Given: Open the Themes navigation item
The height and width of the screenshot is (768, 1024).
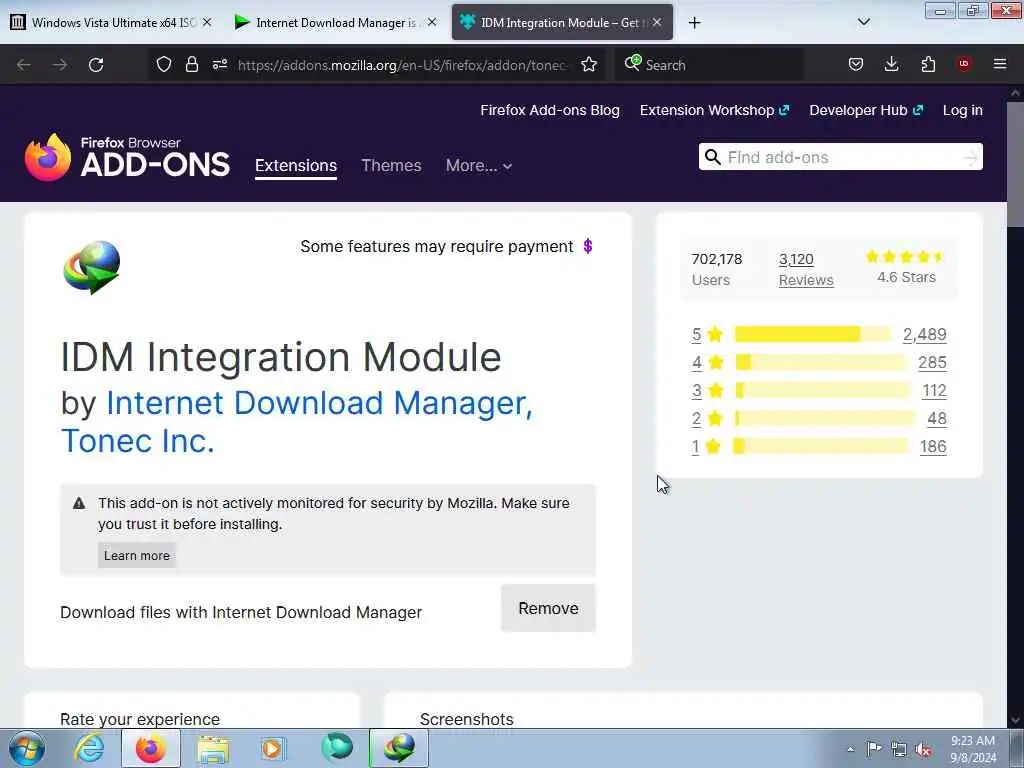Looking at the screenshot, I should coord(391,165).
